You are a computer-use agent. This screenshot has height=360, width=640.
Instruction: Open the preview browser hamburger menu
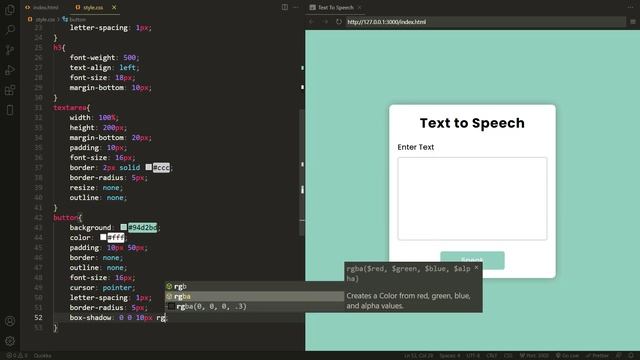click(x=633, y=22)
